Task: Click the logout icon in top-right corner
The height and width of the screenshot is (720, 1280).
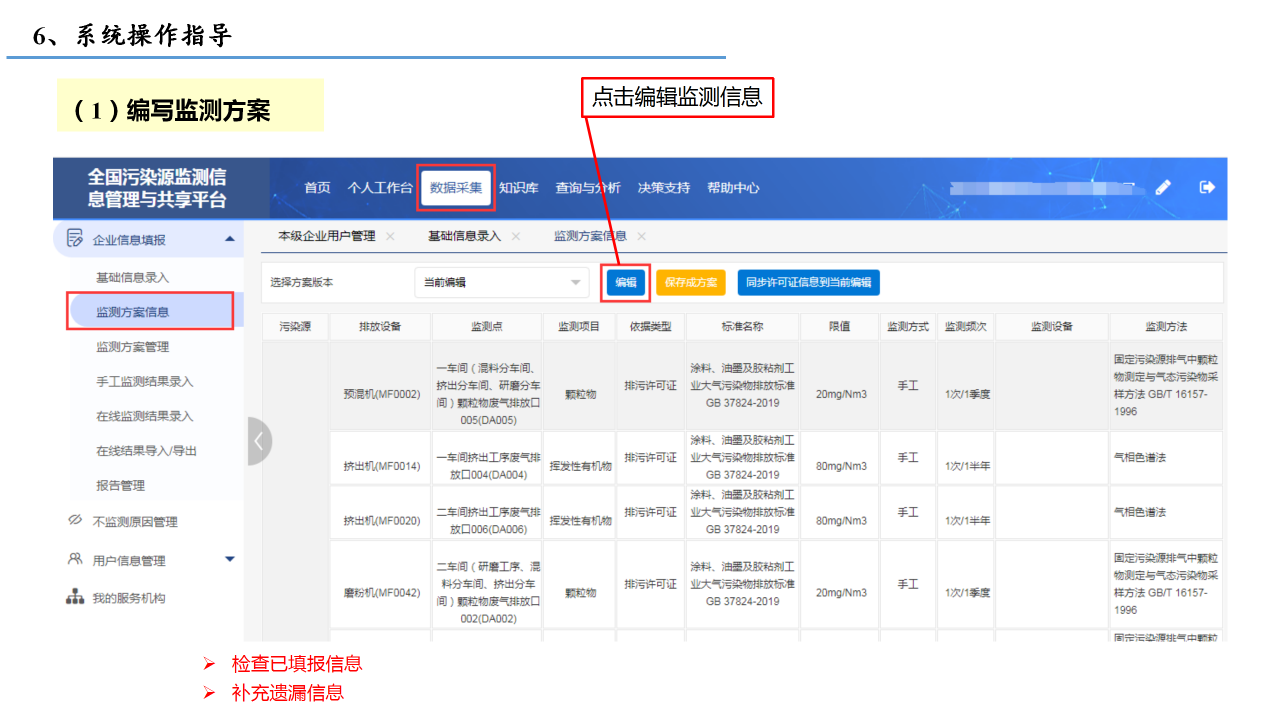Action: point(1207,187)
